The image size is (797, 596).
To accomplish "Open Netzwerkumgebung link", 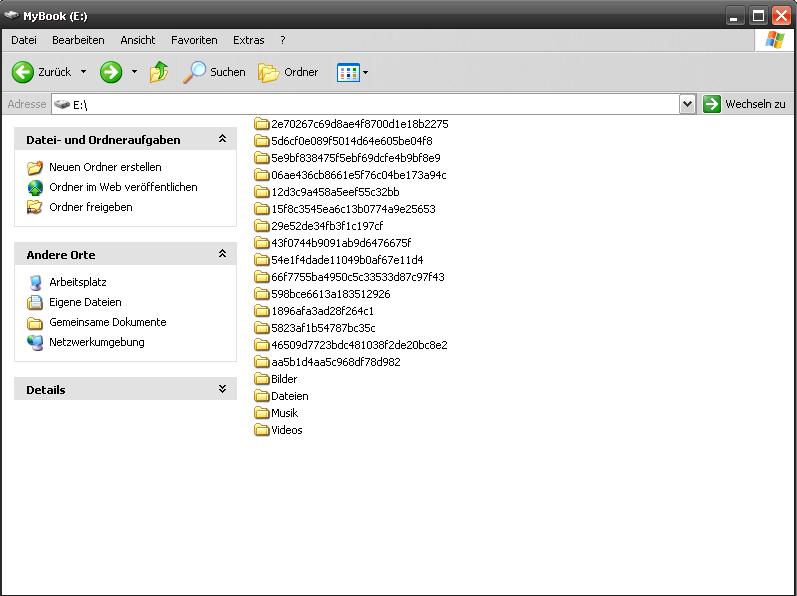I will [97, 342].
